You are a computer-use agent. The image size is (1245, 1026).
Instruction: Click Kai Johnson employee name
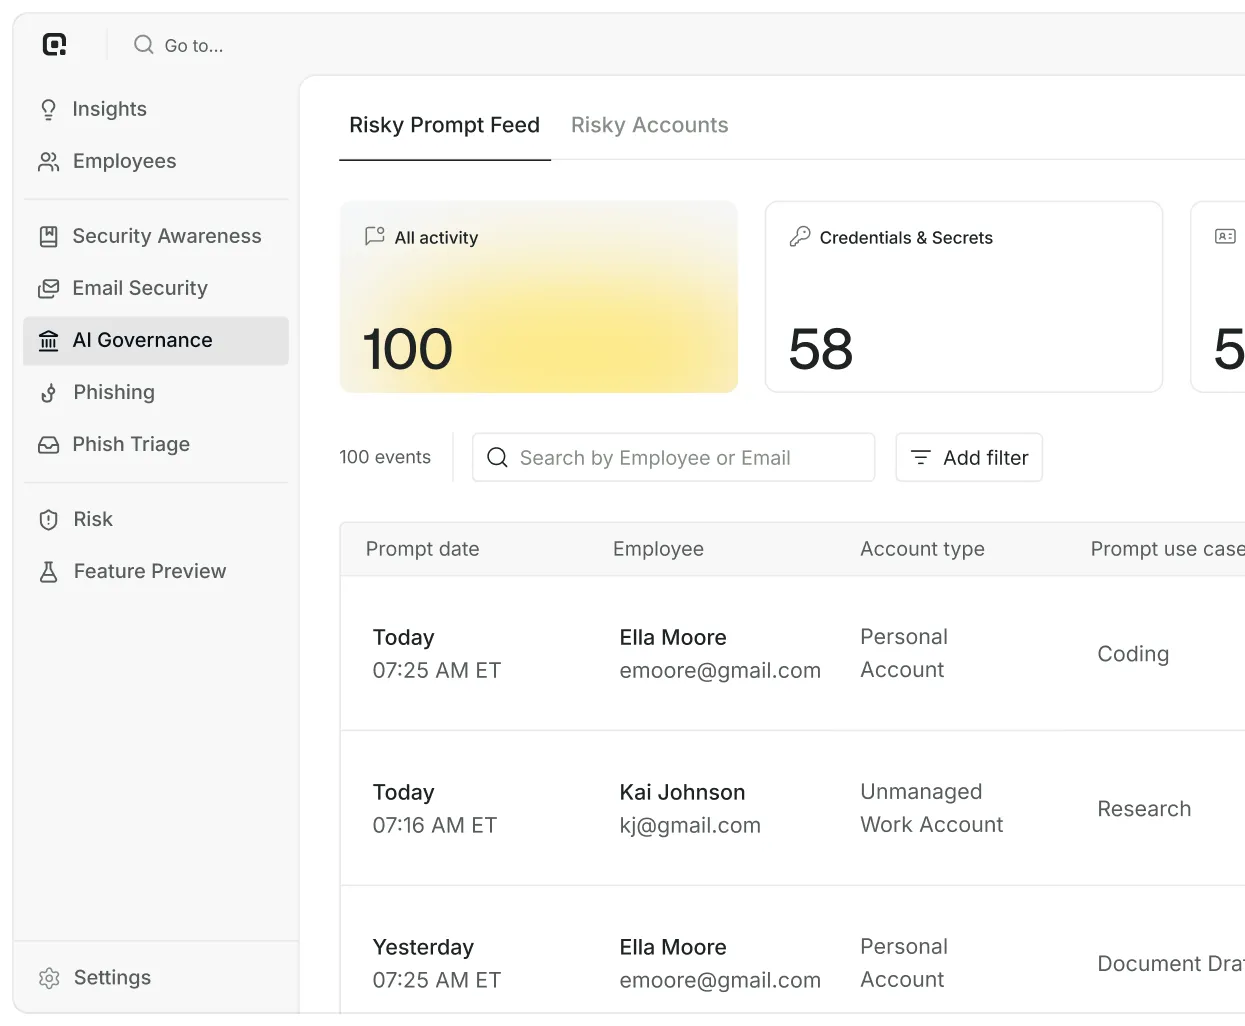click(682, 792)
